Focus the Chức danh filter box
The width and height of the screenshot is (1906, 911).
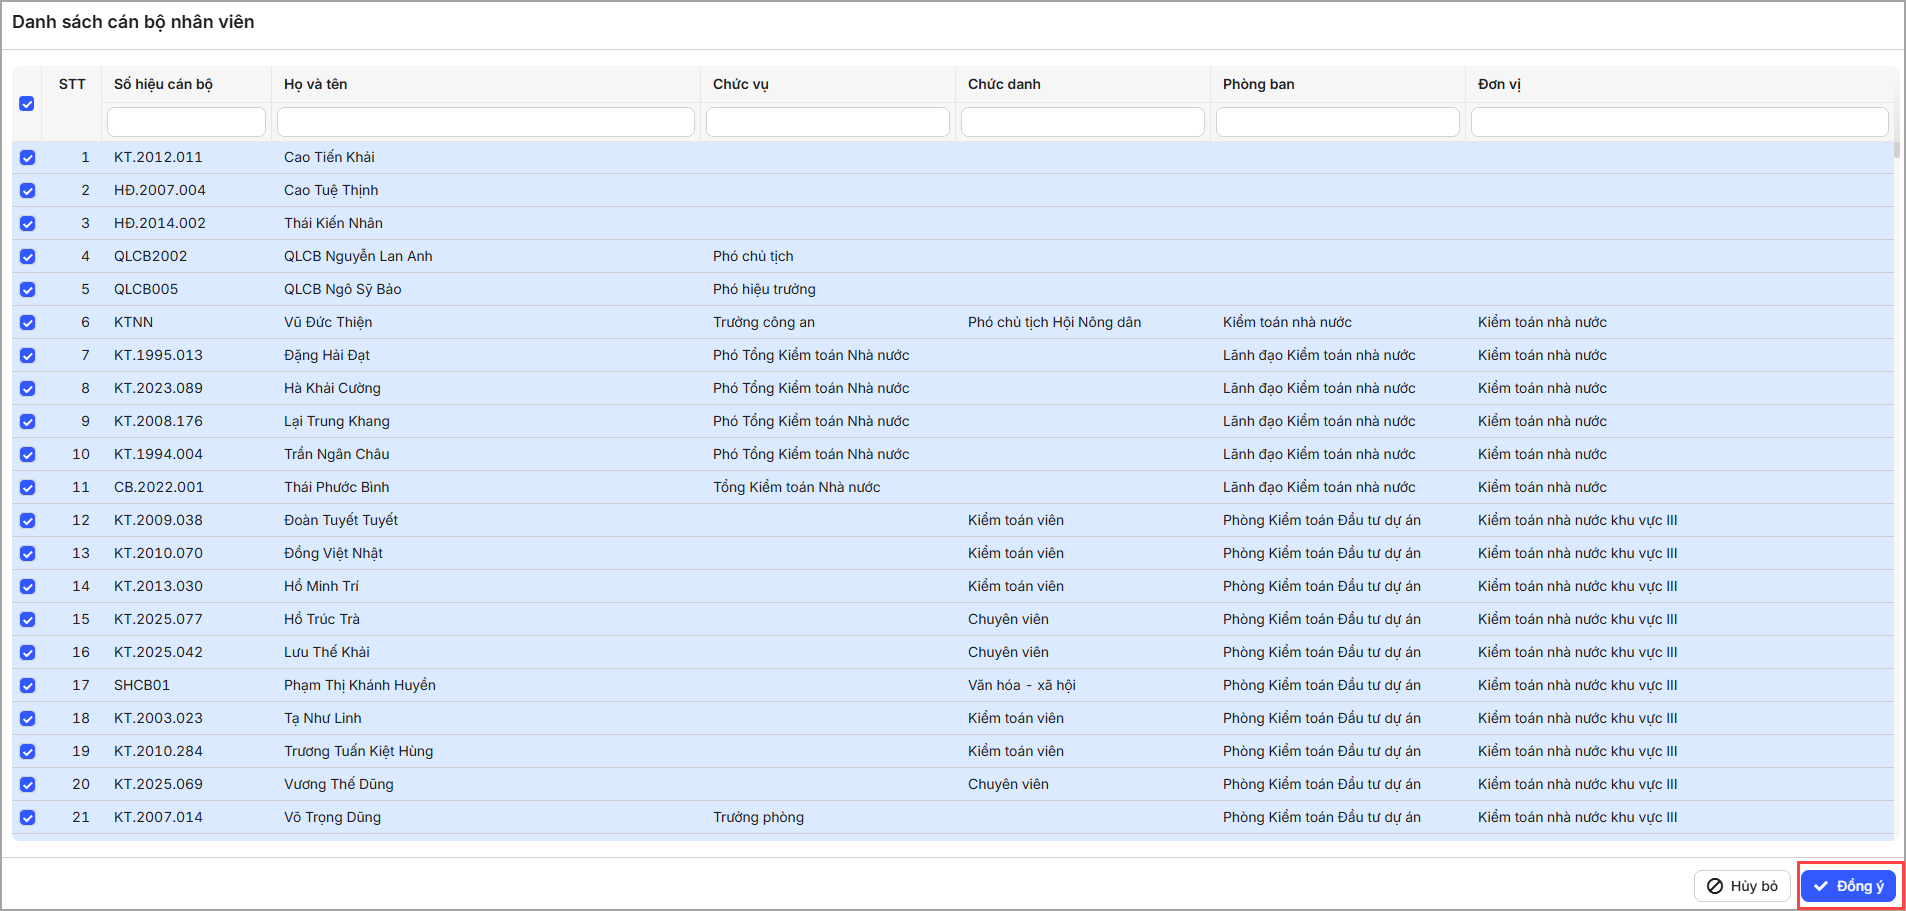click(1082, 122)
